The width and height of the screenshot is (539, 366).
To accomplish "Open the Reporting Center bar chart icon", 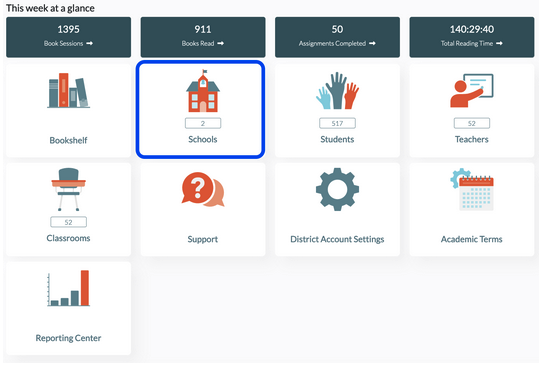I will click(68, 288).
